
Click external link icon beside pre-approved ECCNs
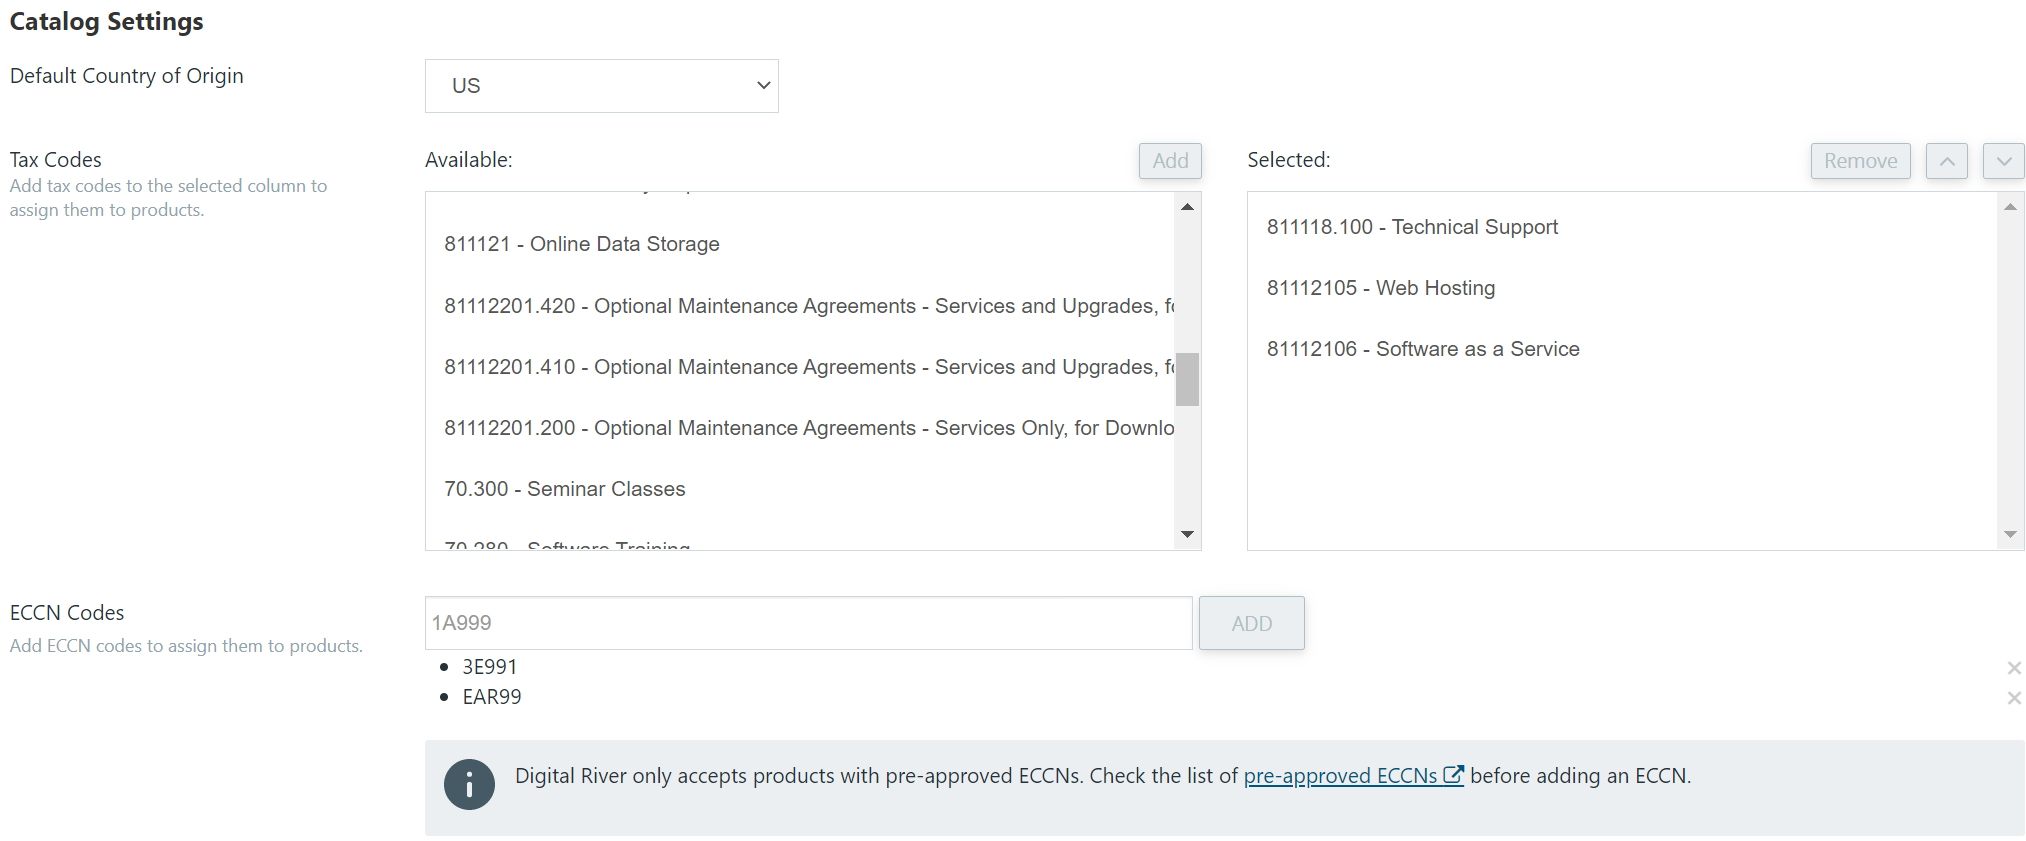pyautogui.click(x=1453, y=774)
